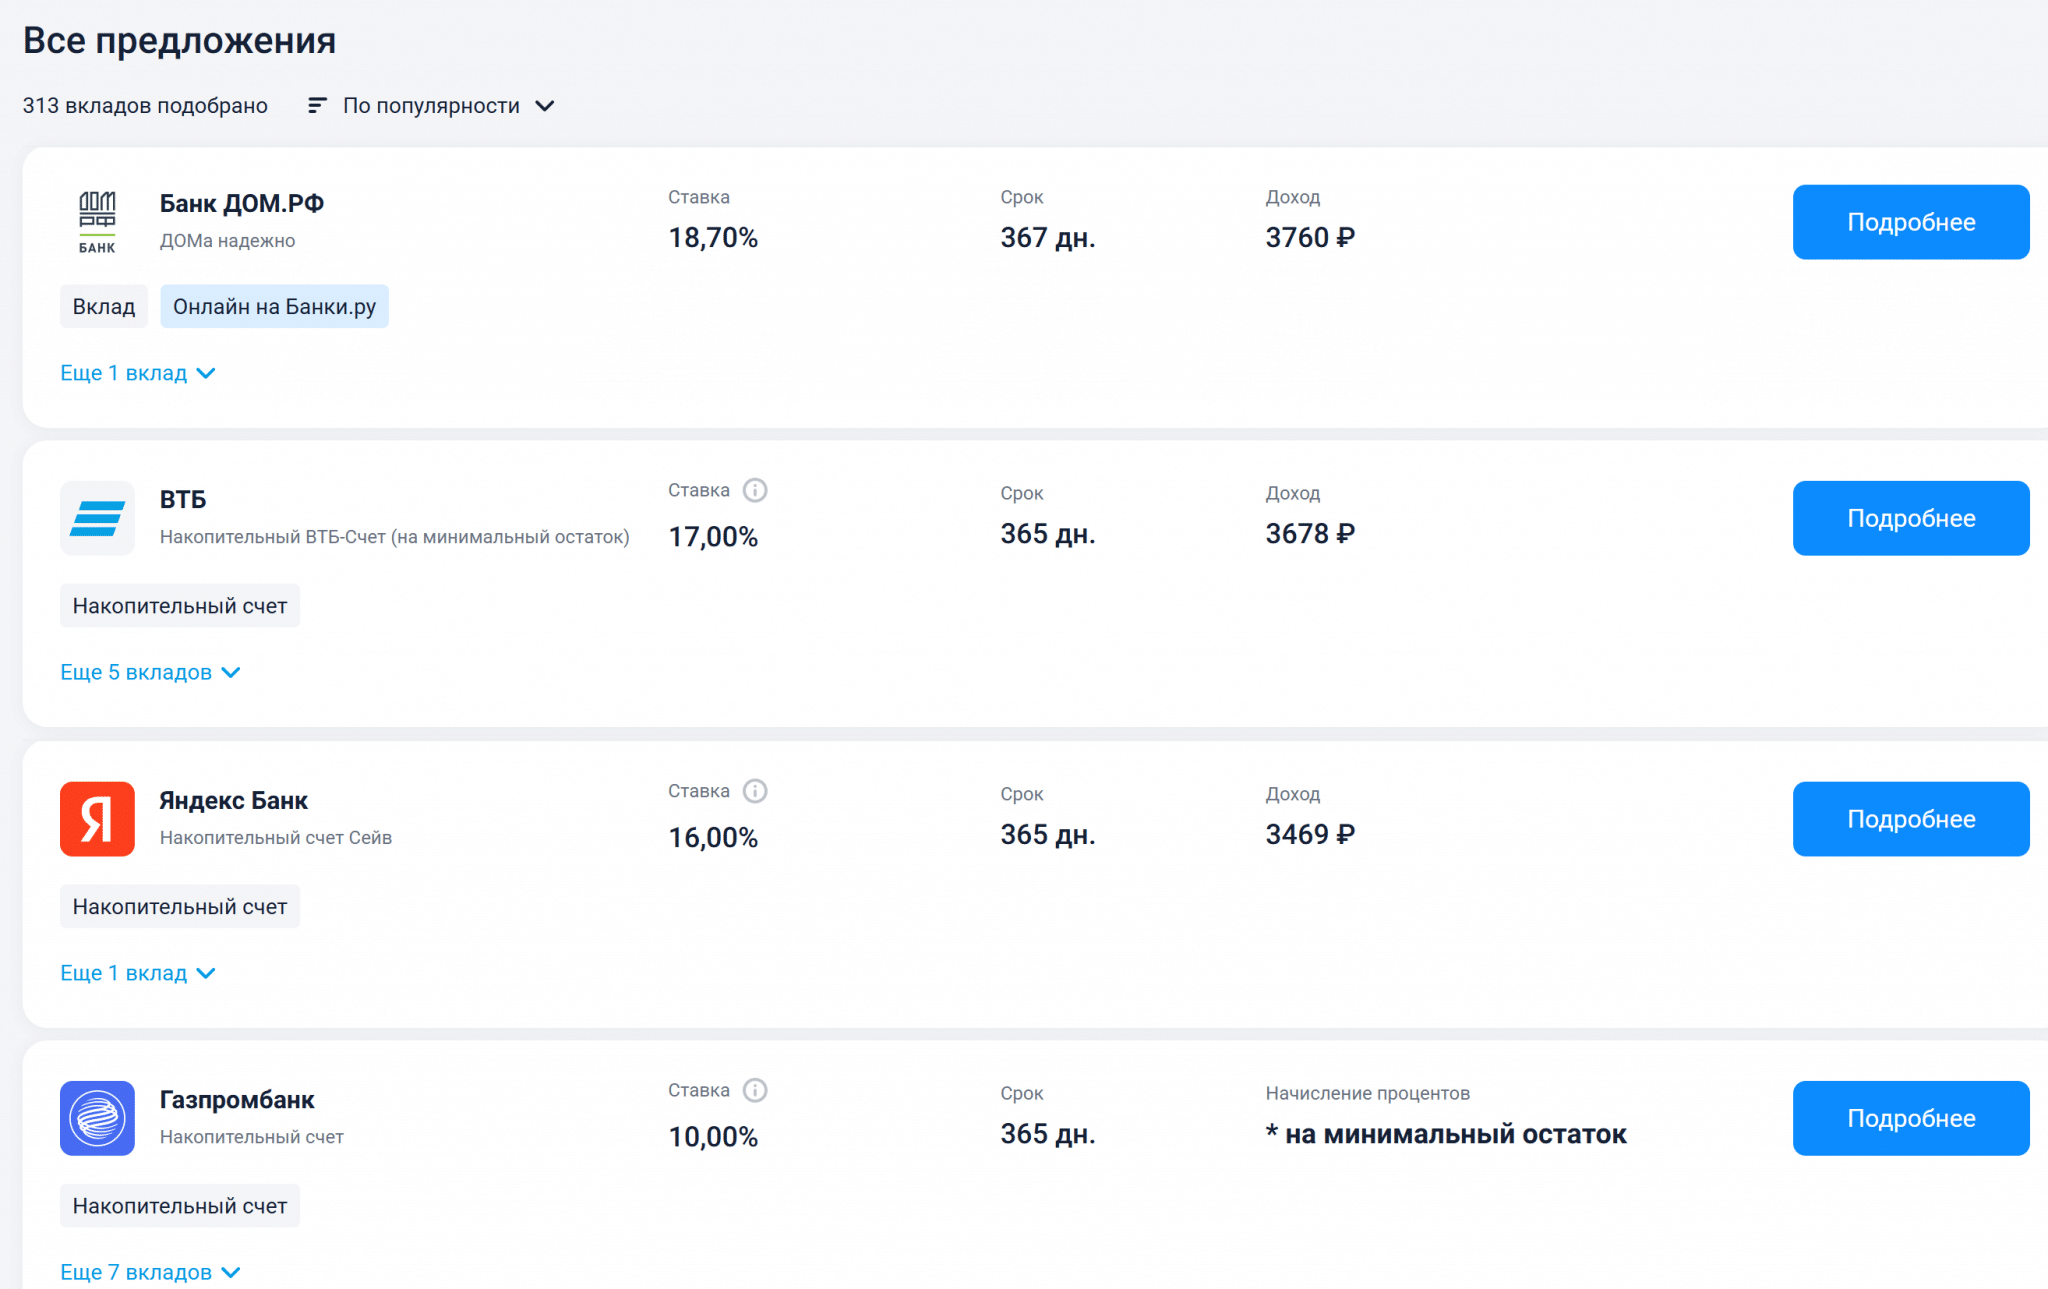2048x1289 pixels.
Task: Expand Еще 7 вкладов under Газпромбанк
Action: [x=150, y=1272]
